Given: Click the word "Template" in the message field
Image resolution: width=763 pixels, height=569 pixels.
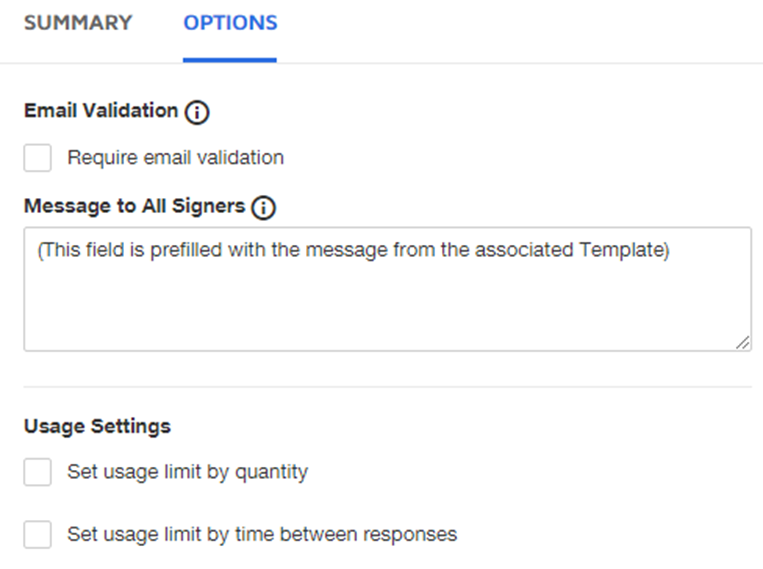Looking at the screenshot, I should 620,250.
